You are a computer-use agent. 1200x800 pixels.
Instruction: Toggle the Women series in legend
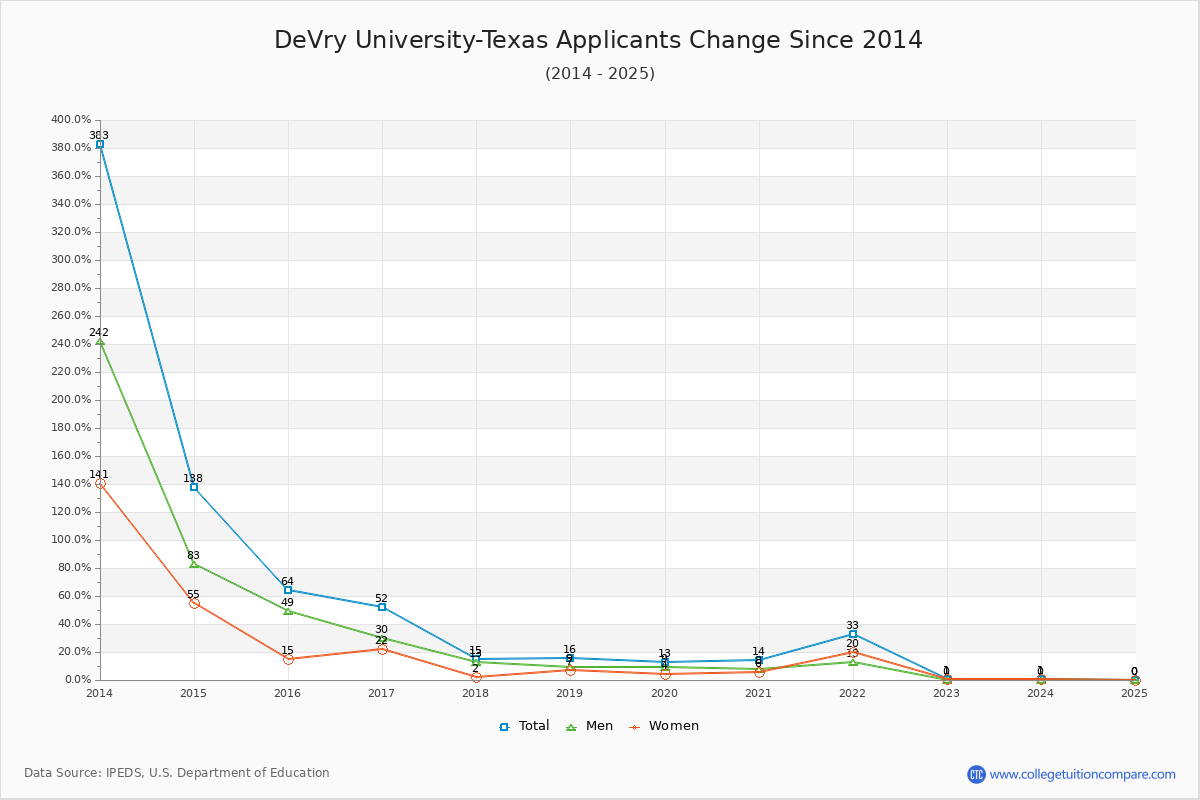point(663,726)
